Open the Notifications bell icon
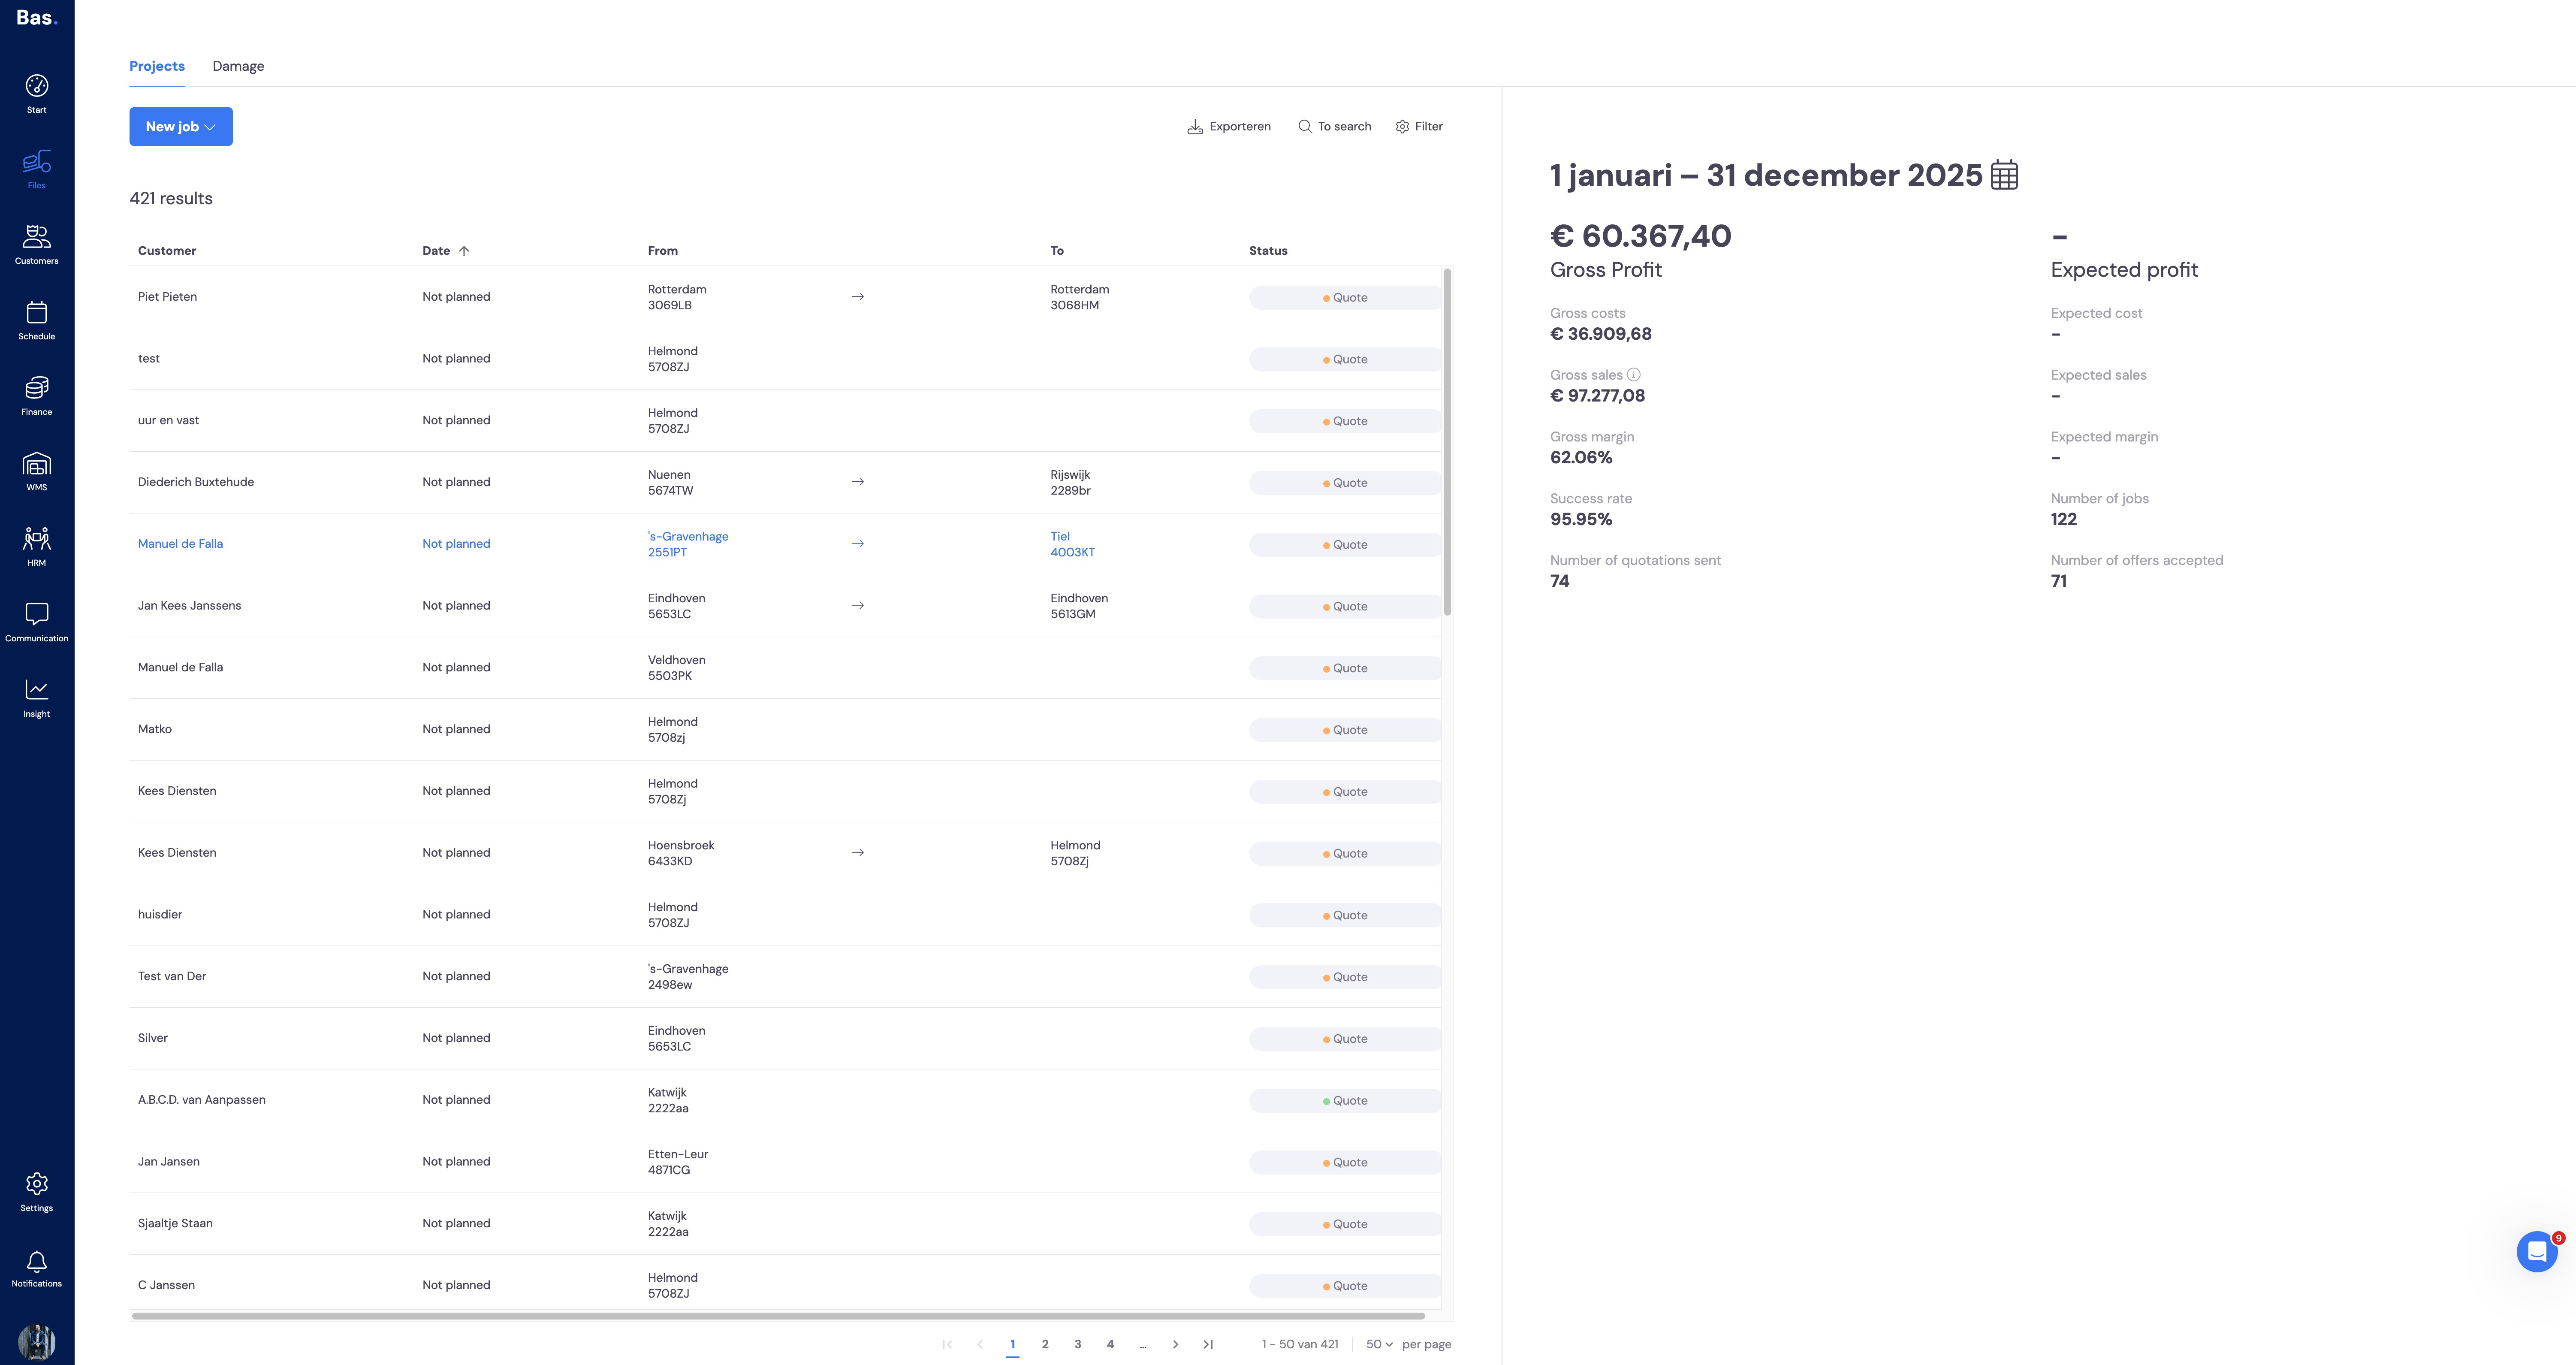 tap(37, 1262)
